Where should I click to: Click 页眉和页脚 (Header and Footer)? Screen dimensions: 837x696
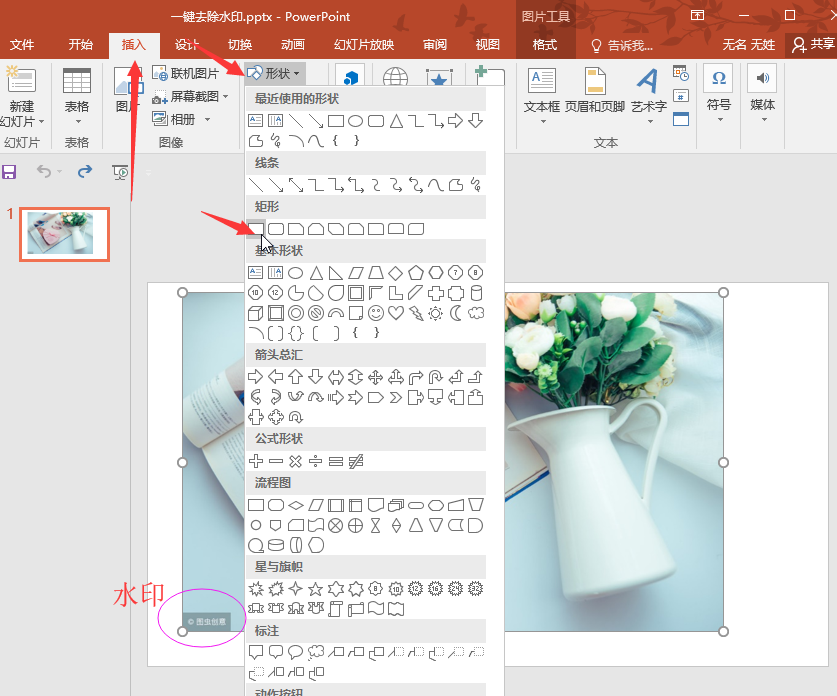(595, 90)
